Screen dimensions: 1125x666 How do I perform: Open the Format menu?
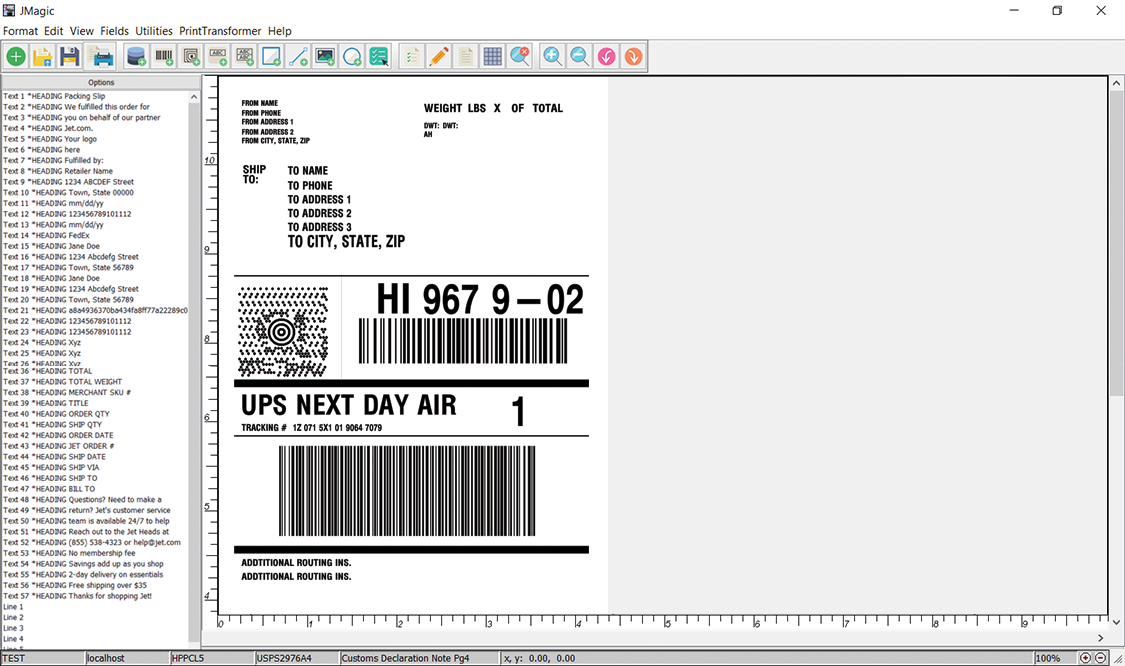[20, 31]
